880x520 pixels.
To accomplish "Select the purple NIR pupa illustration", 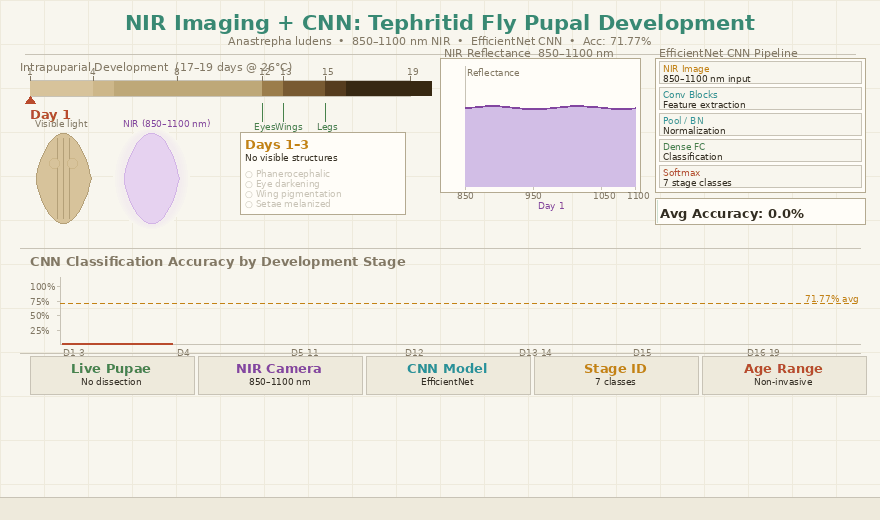I will coord(152,178).
